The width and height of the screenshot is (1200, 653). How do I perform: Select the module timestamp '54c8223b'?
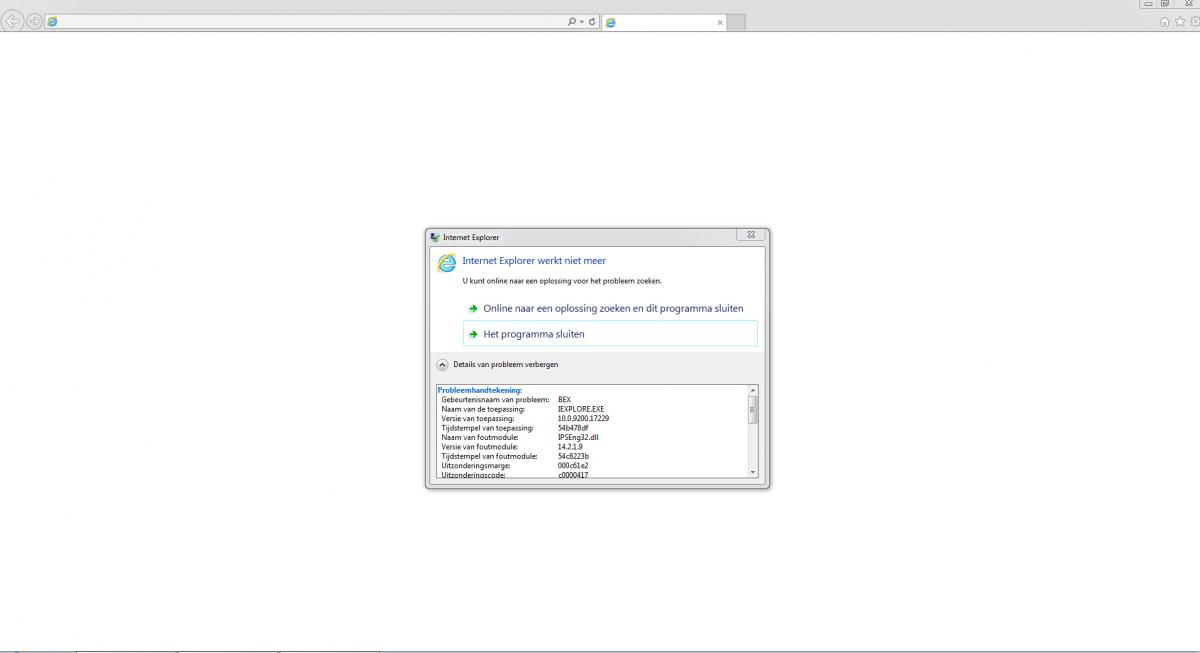pos(574,456)
